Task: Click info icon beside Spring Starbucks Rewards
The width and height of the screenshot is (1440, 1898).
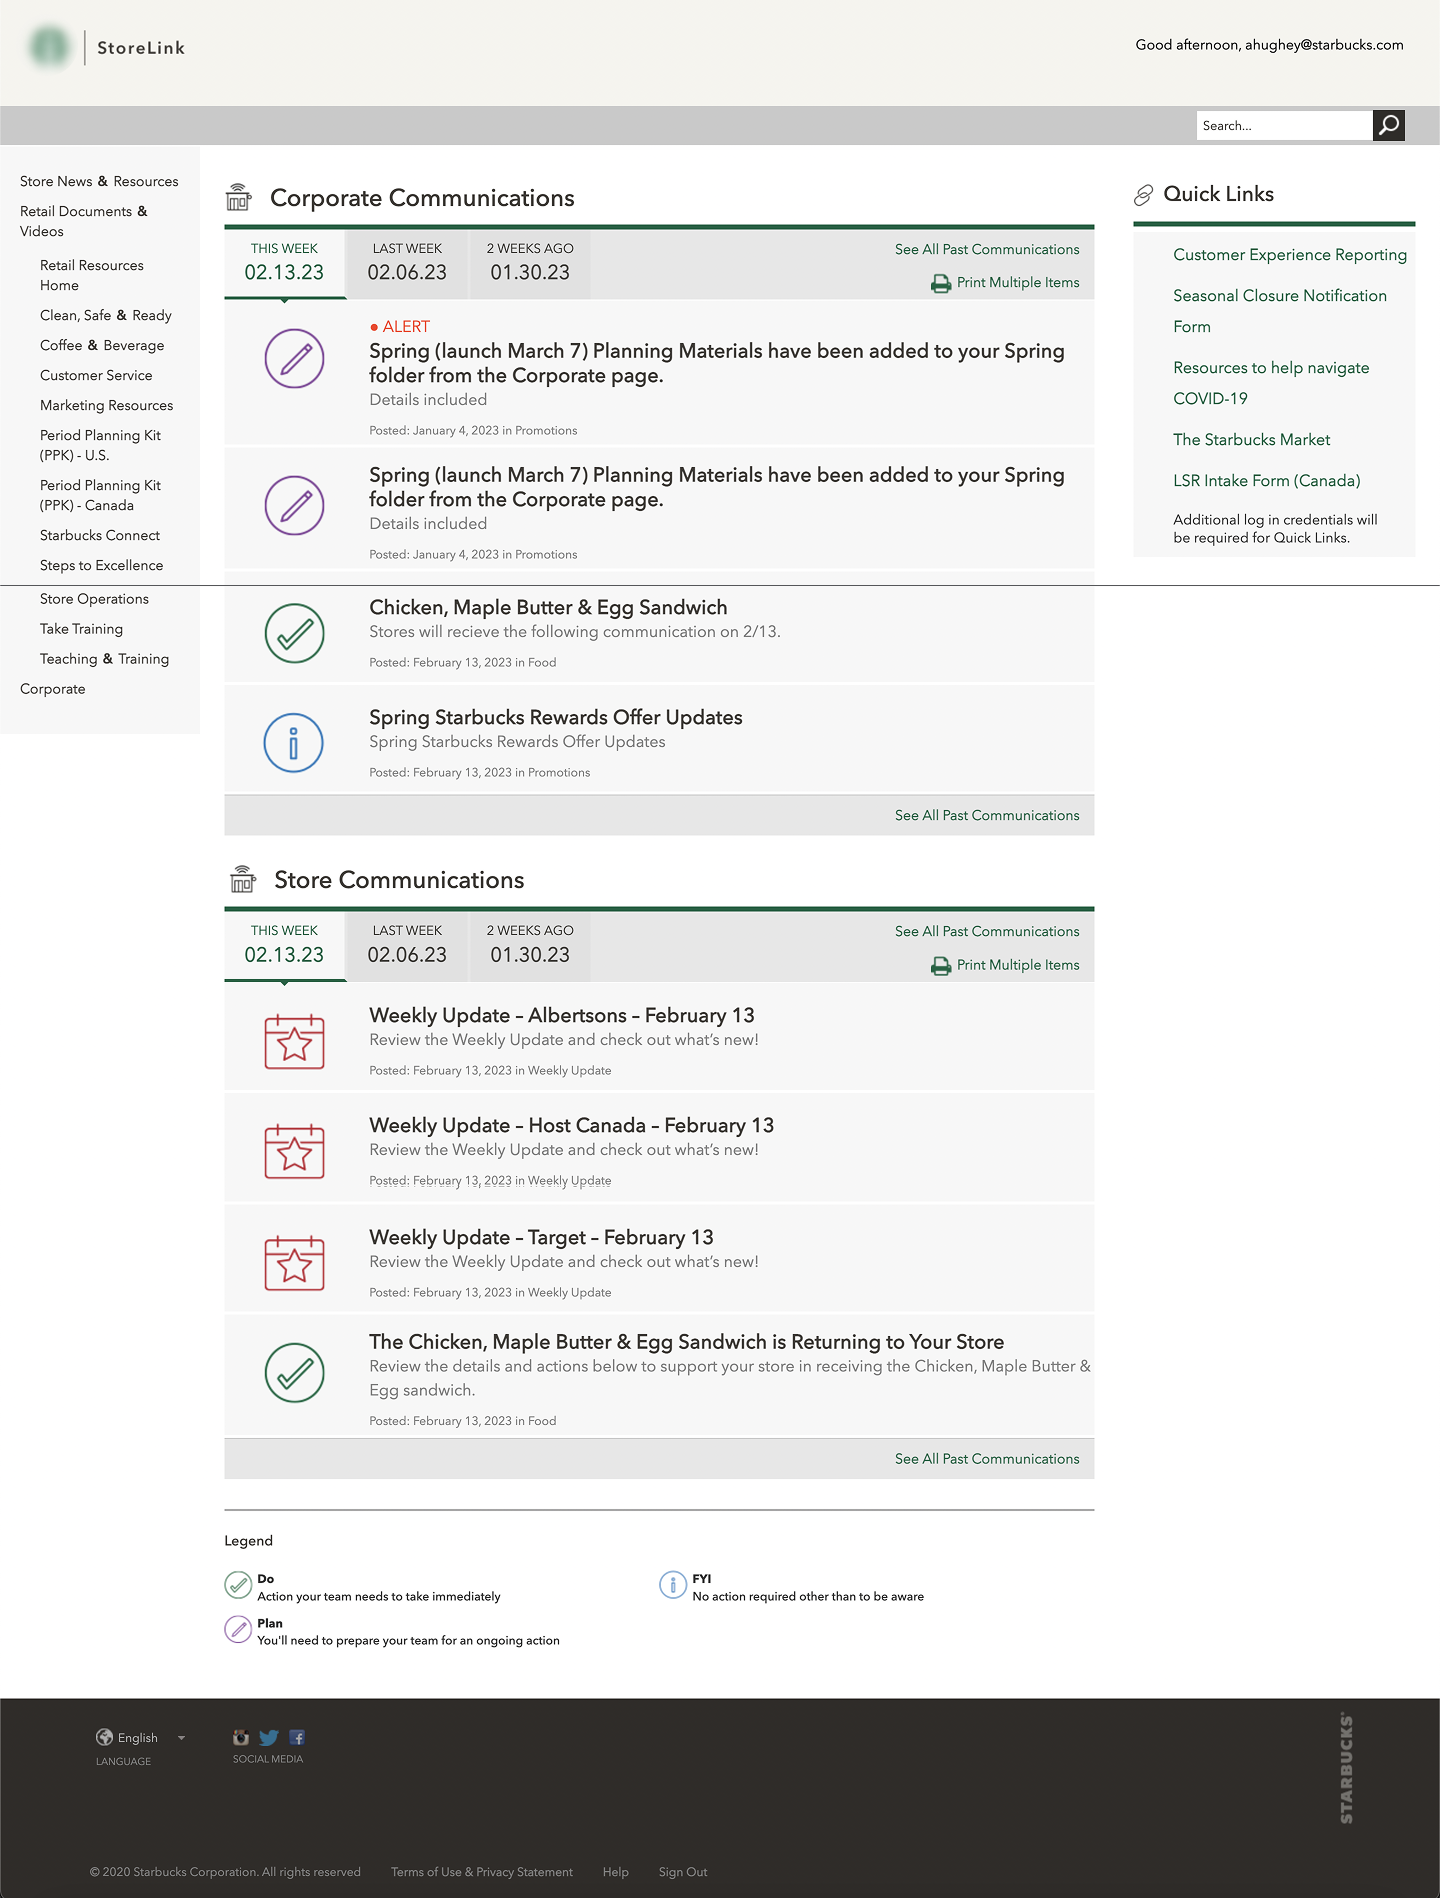Action: [x=293, y=743]
